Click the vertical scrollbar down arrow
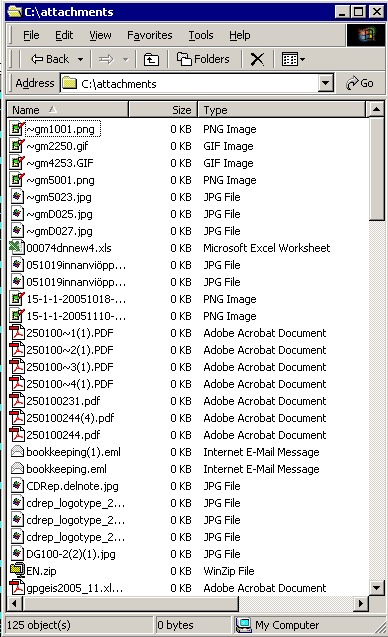The height and width of the screenshot is (637, 388). [x=376, y=587]
